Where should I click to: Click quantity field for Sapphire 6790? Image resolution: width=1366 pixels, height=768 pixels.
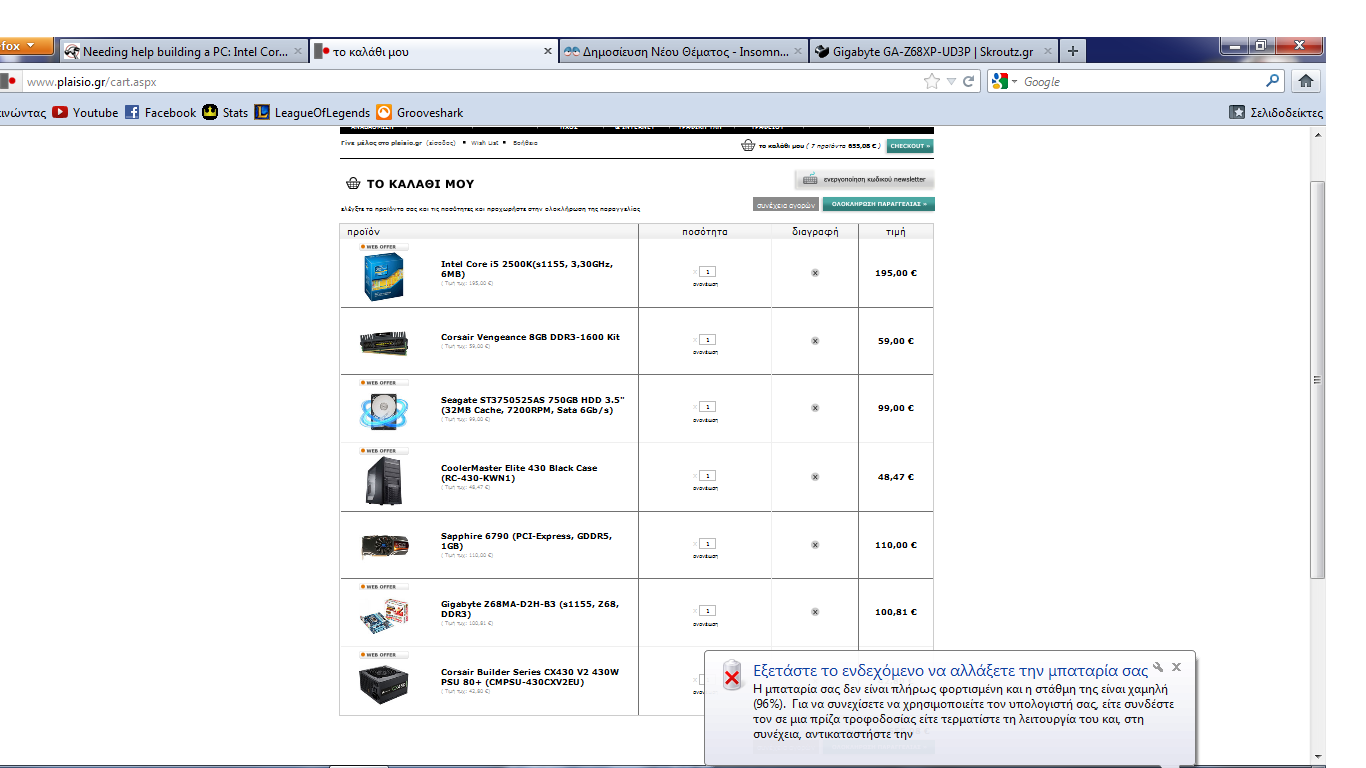coord(708,544)
